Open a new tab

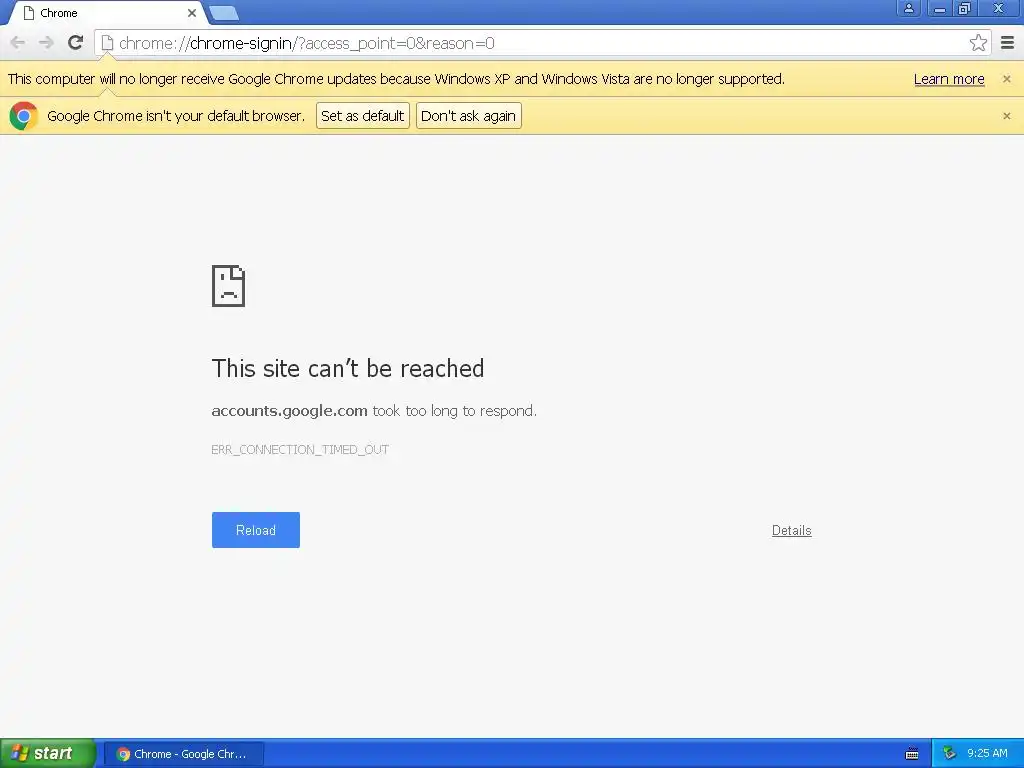coord(224,13)
